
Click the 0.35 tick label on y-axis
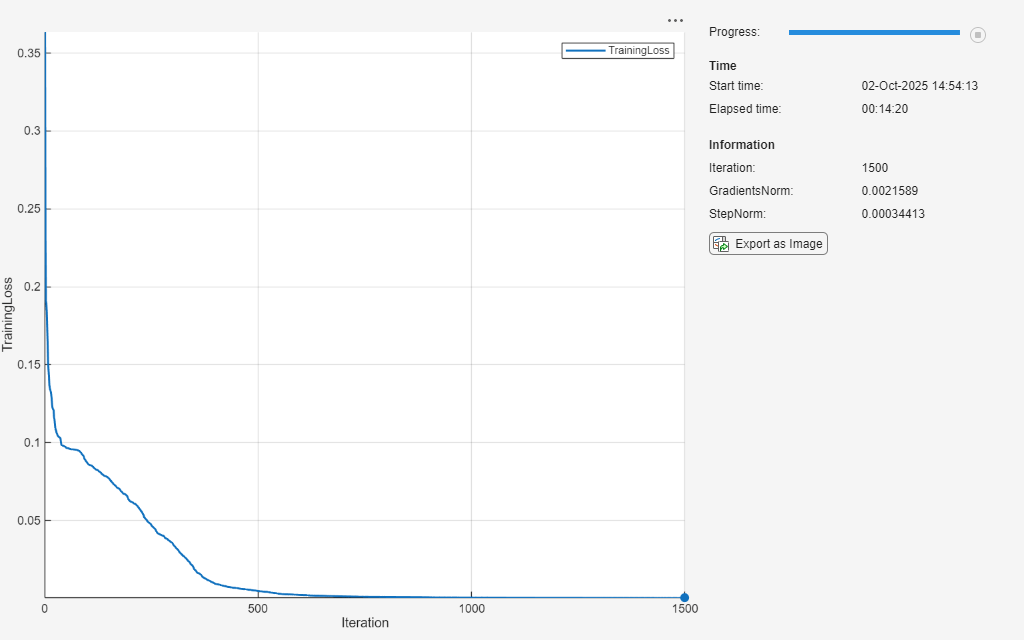[29, 53]
